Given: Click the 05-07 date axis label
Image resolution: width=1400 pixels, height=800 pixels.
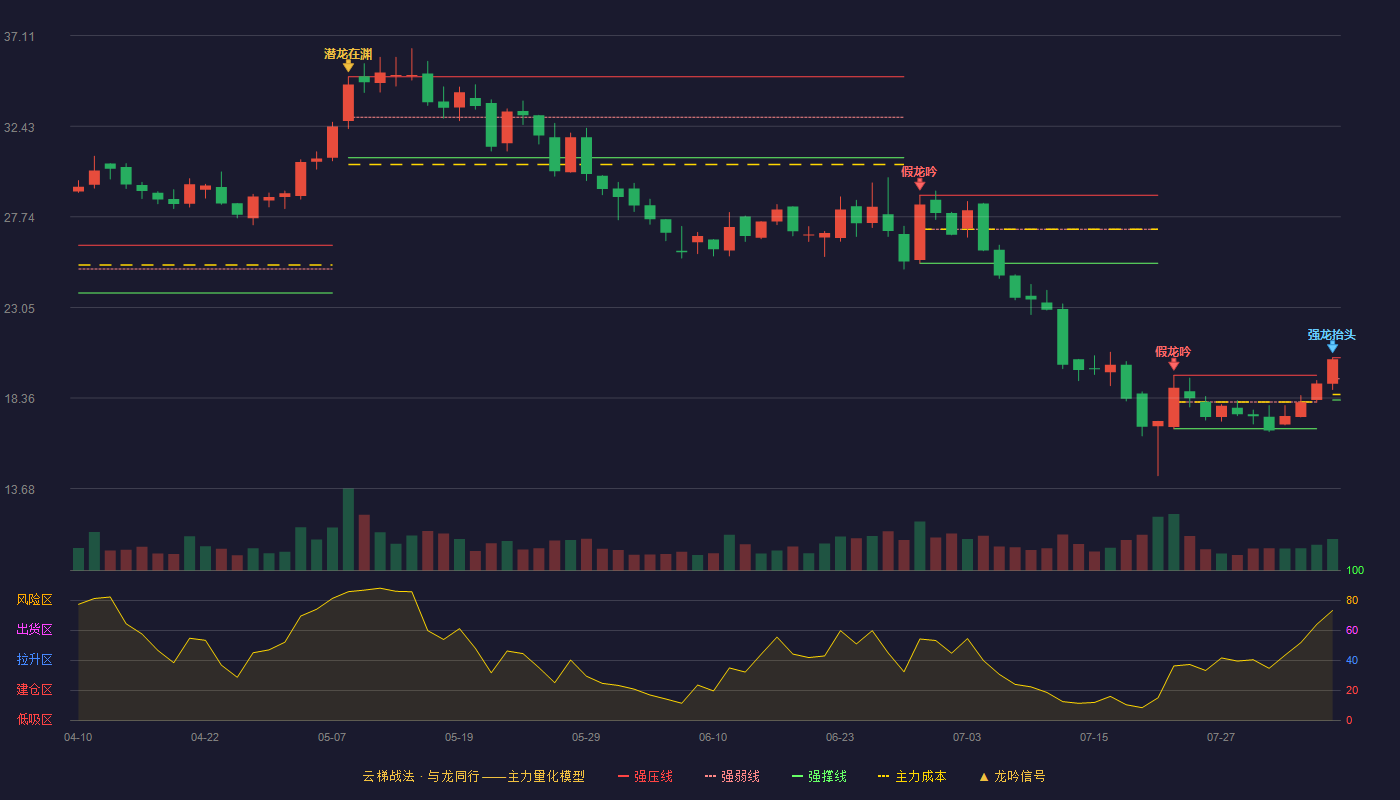Looking at the screenshot, I should [x=332, y=737].
